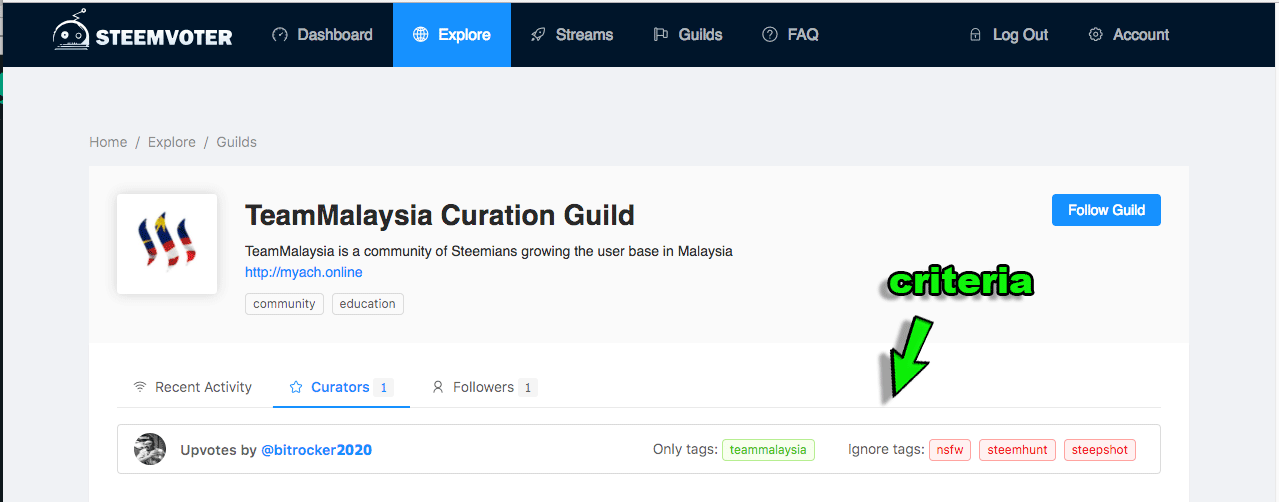
Task: Open the http://myach.online link
Action: [x=304, y=272]
